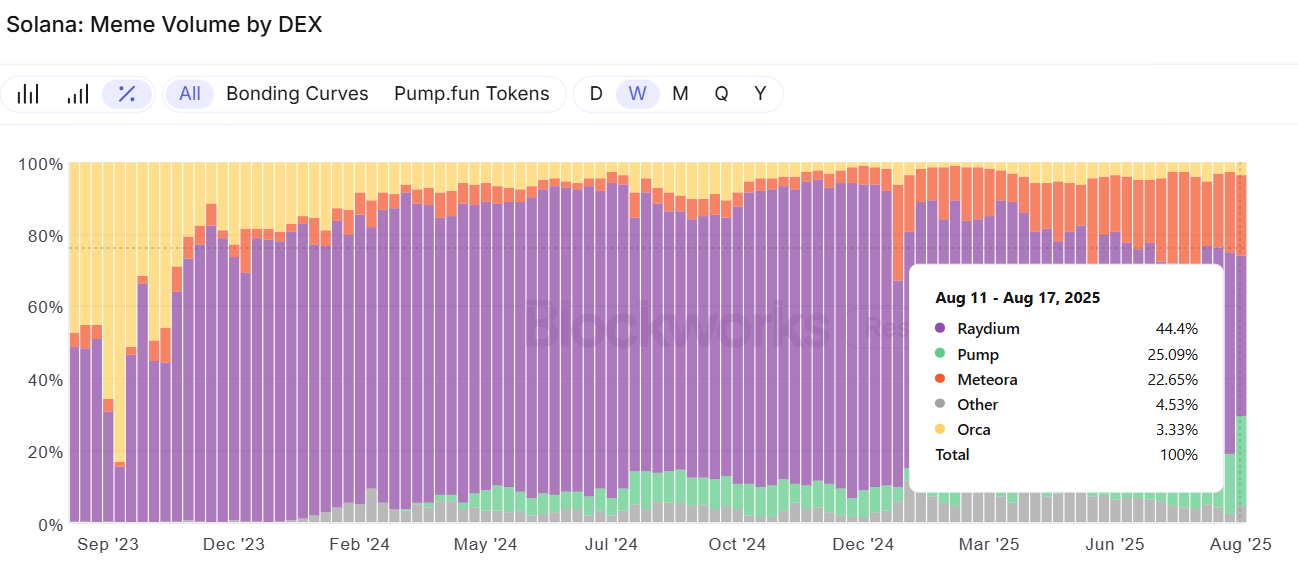Switch to the Pump.fun Tokens filter
Image resolution: width=1298 pixels, height=567 pixels.
click(472, 94)
